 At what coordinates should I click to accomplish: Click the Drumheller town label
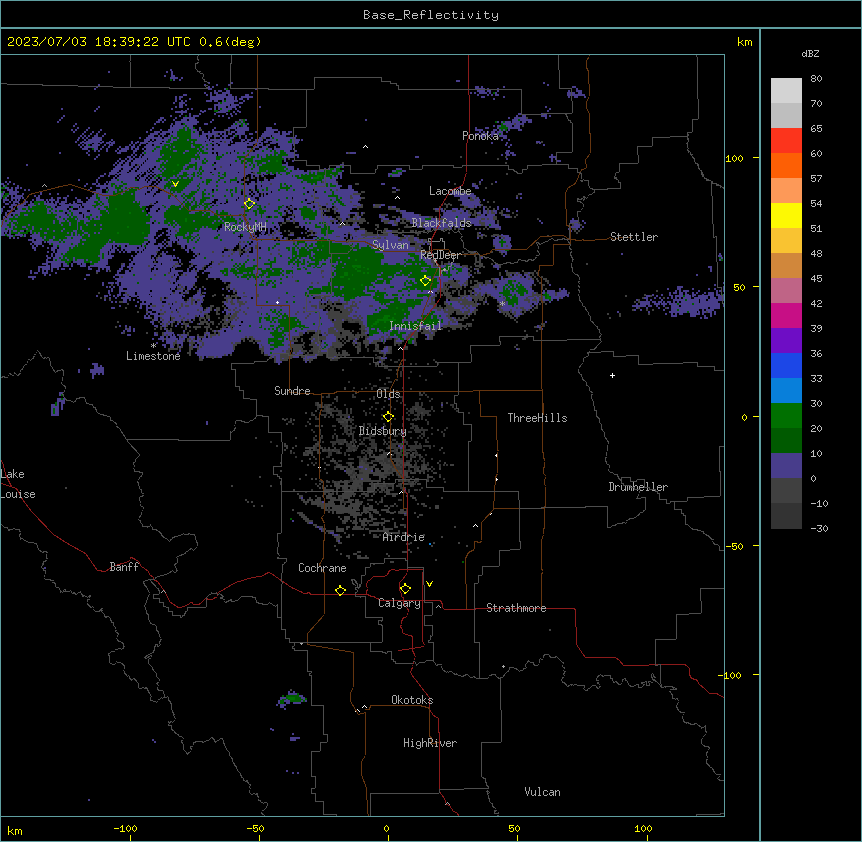pos(638,487)
